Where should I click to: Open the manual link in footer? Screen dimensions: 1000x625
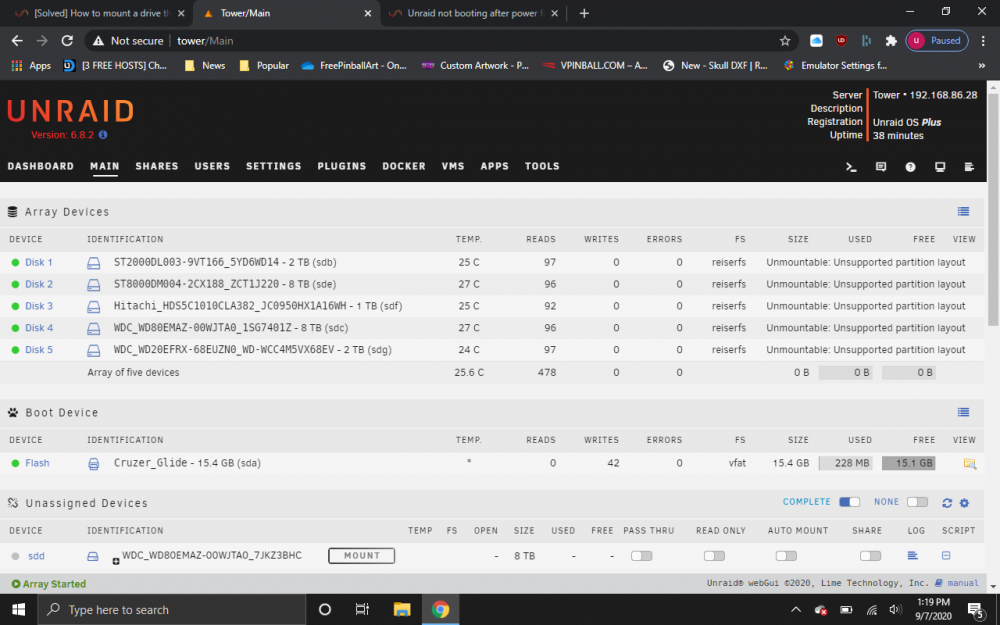point(962,583)
